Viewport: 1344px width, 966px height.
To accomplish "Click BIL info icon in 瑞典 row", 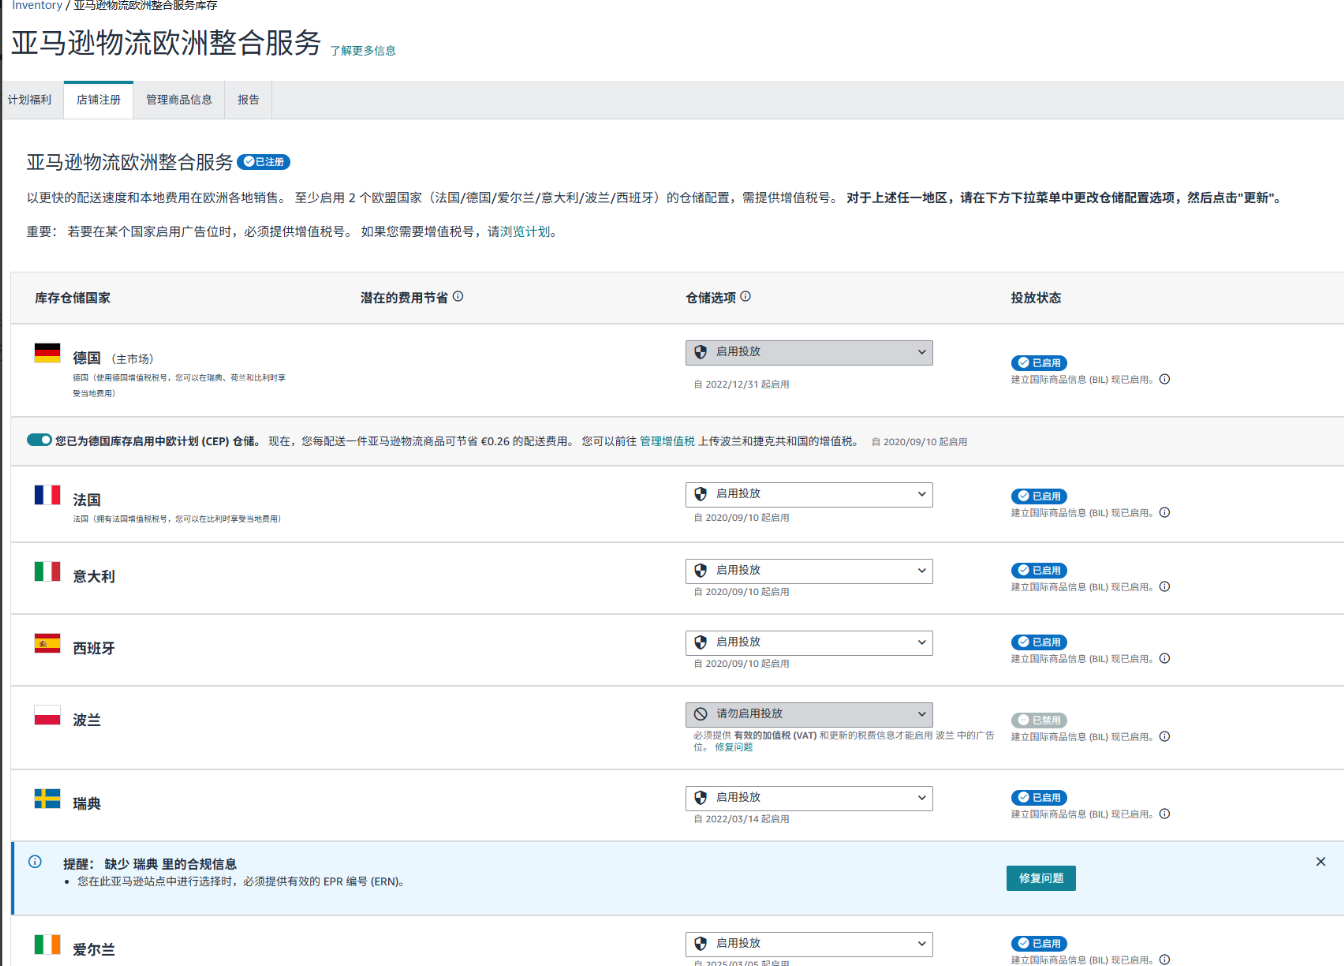I will click(x=1164, y=814).
